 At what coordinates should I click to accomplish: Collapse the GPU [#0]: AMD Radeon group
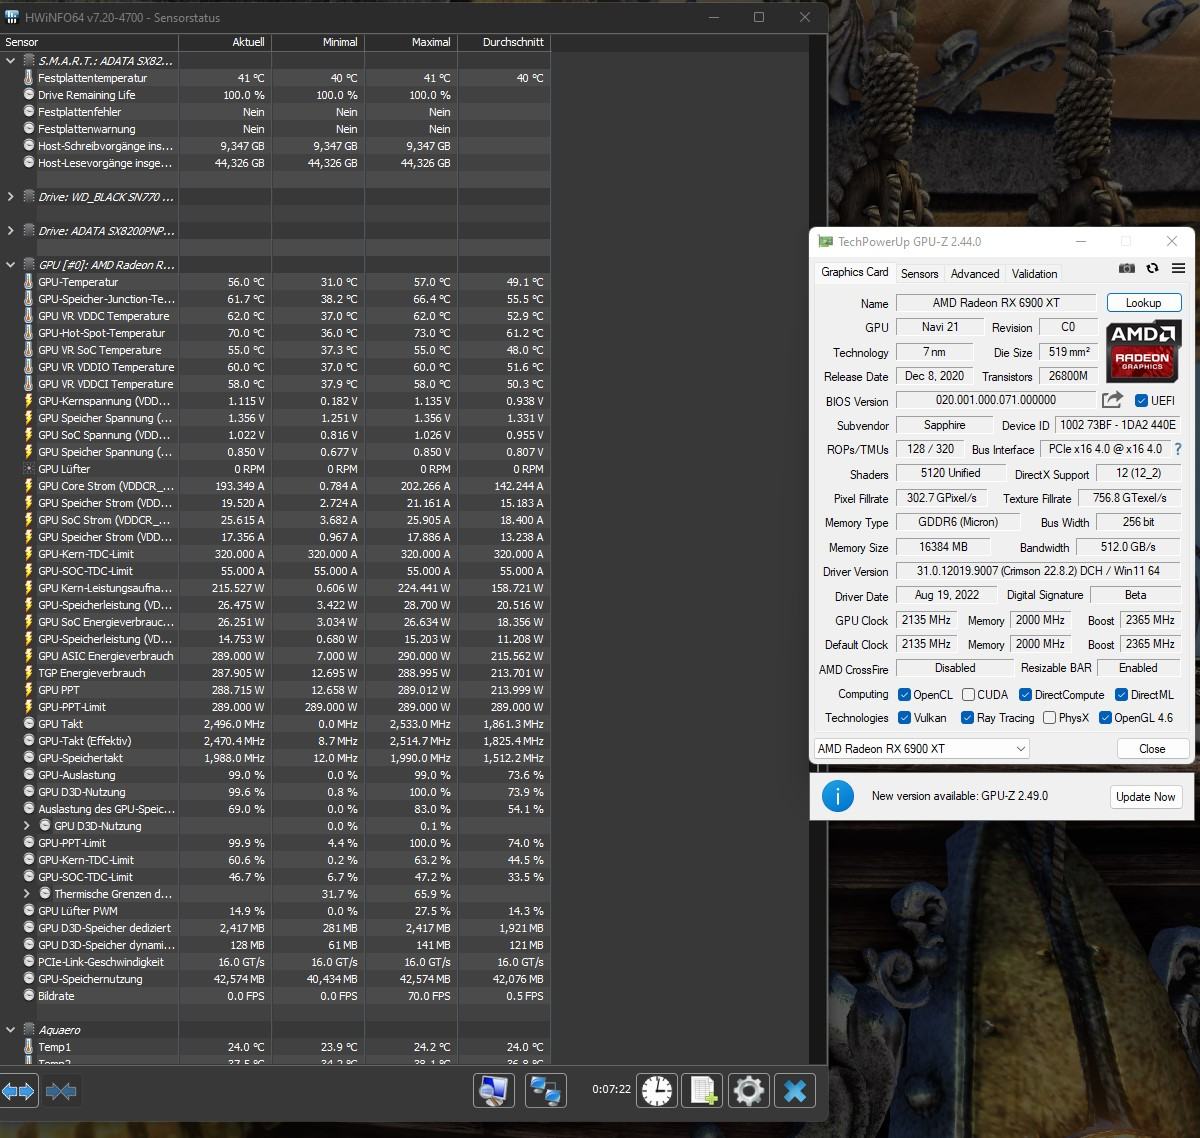coord(11,265)
